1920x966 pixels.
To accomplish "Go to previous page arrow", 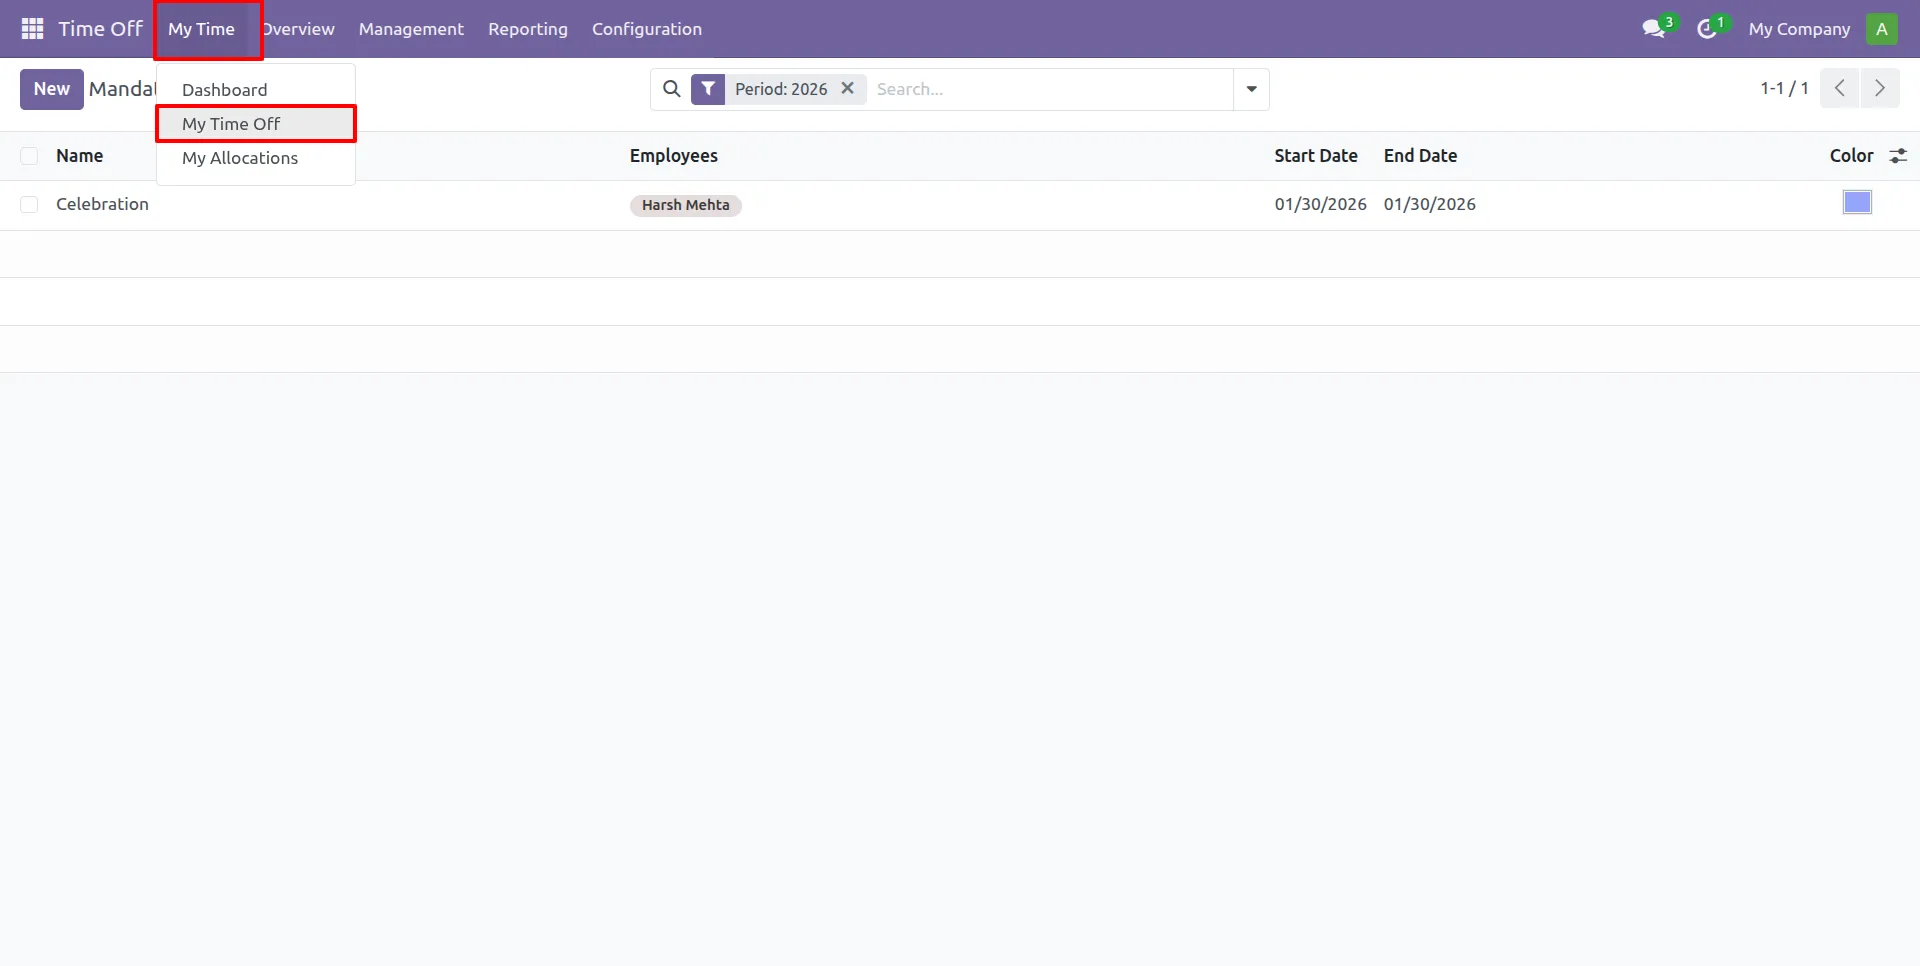I will [x=1839, y=88].
